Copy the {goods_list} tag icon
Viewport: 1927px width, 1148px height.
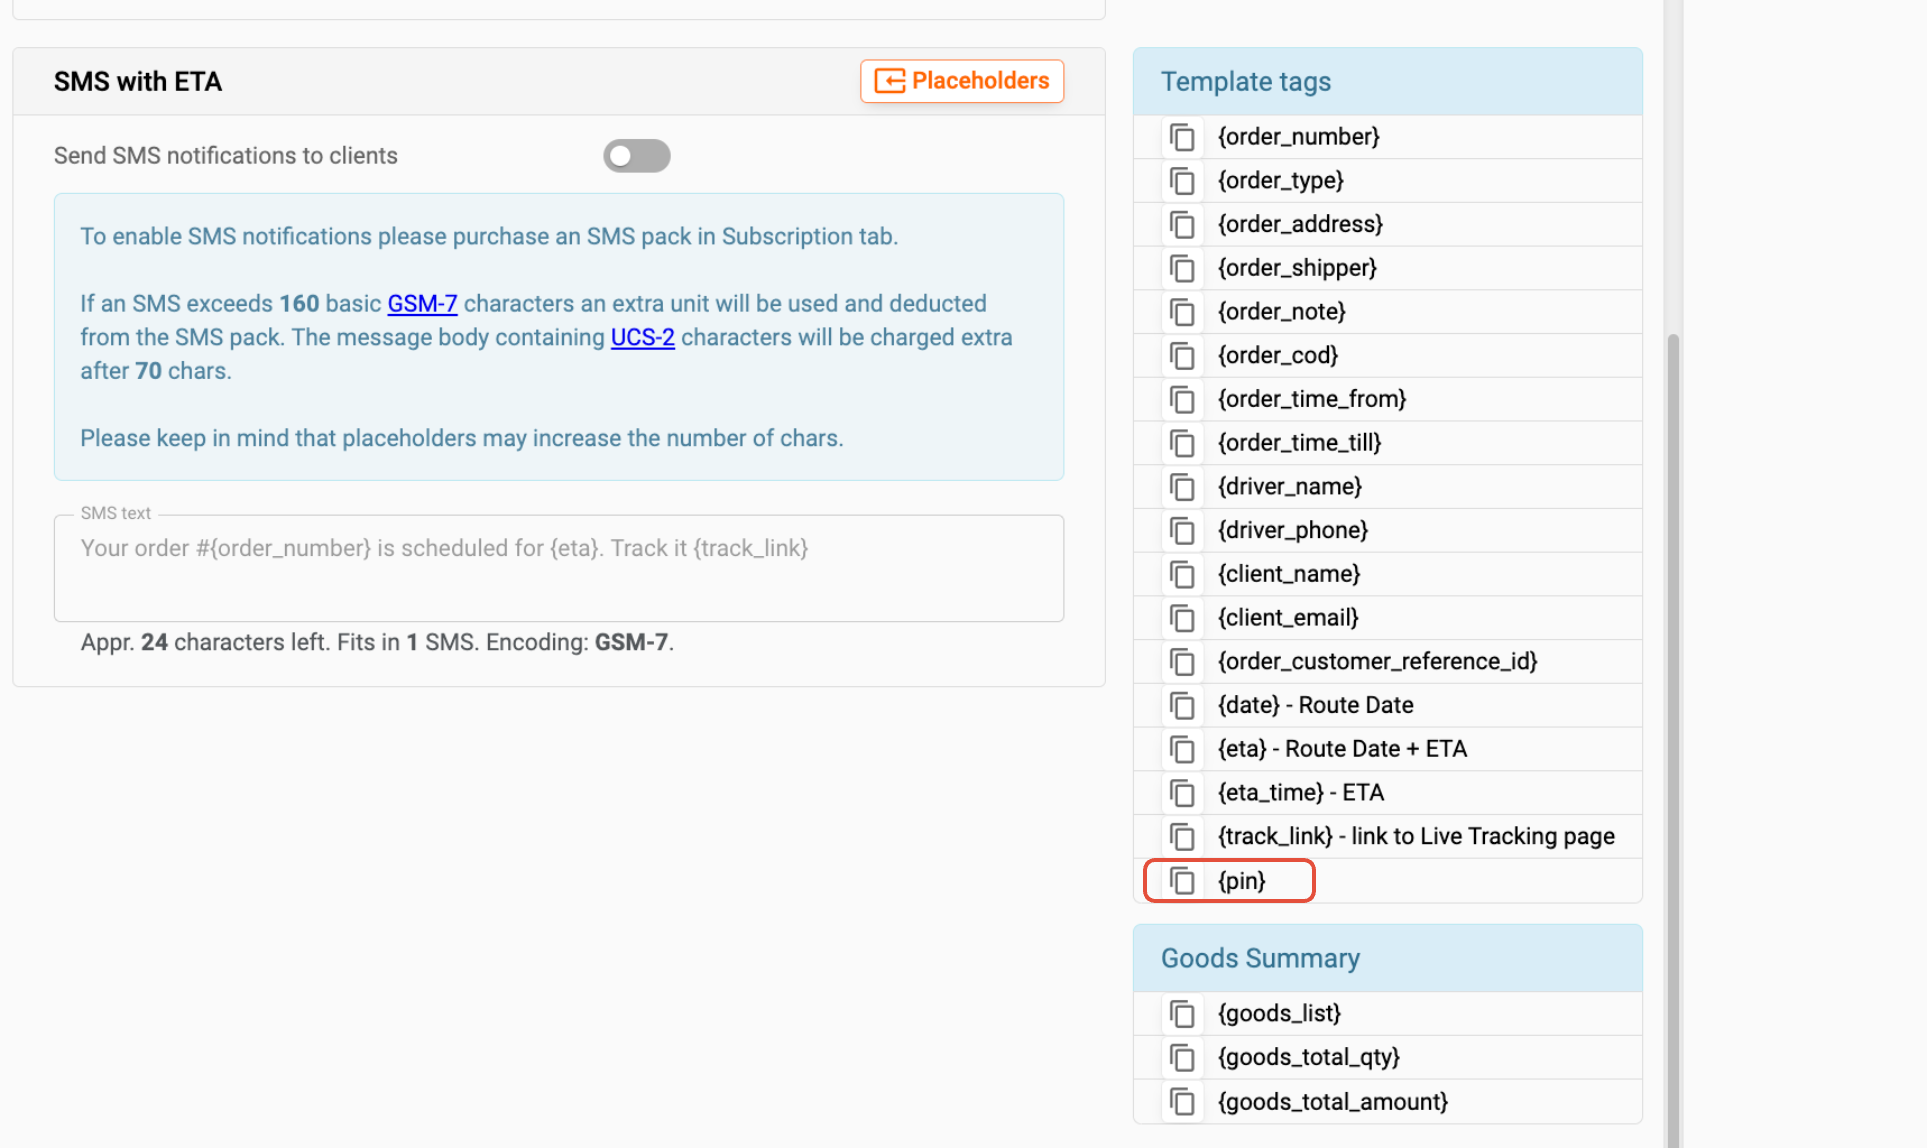(1182, 1014)
